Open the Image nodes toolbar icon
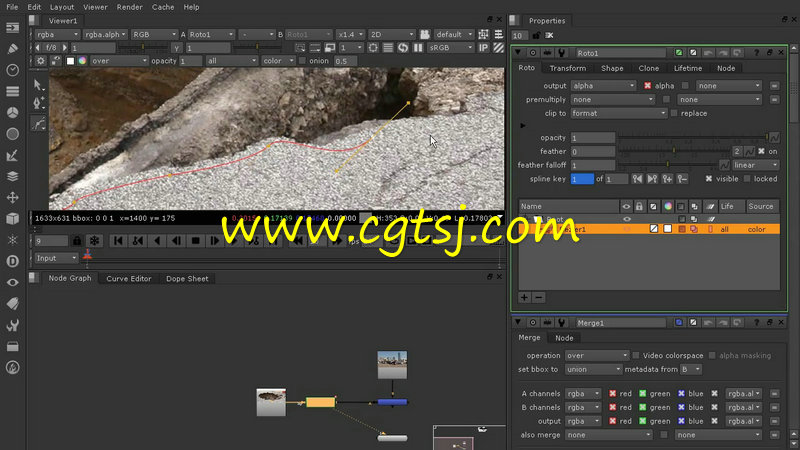800x450 pixels. (x=12, y=27)
